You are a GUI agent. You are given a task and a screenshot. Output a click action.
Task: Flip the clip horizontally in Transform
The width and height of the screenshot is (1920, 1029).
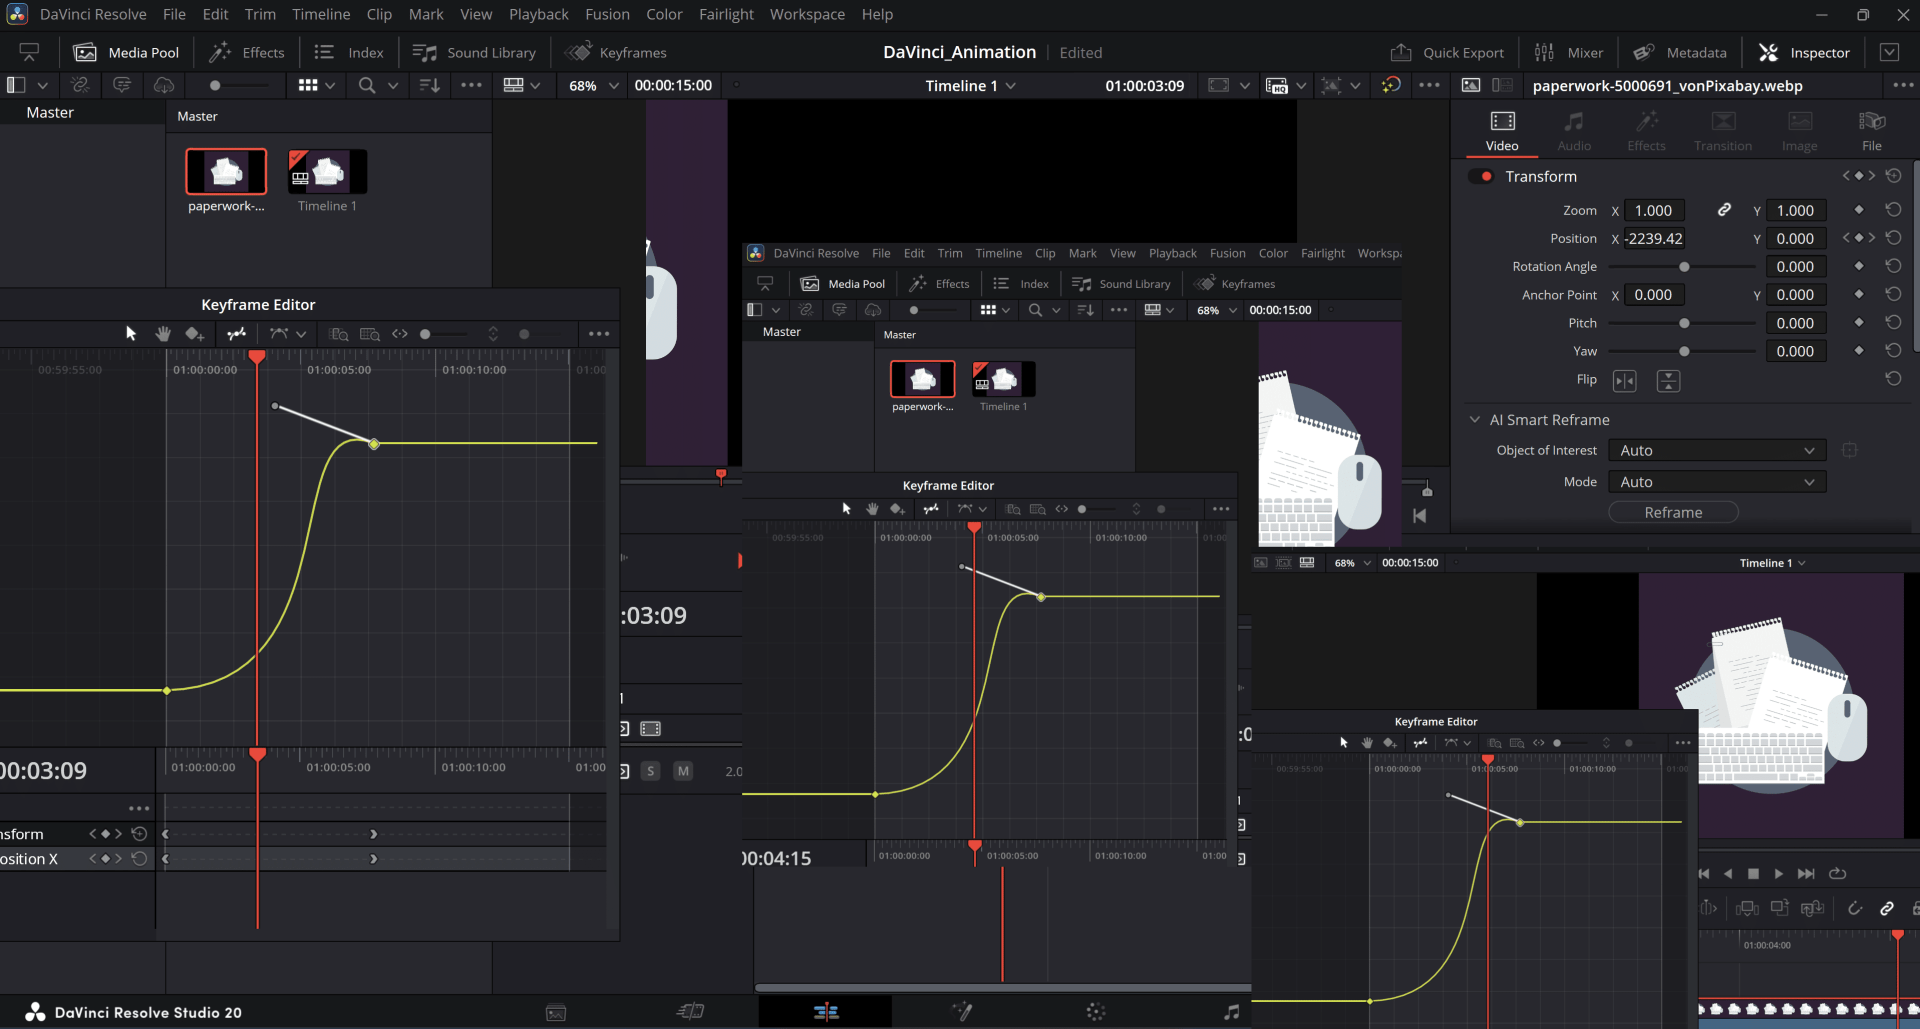tap(1626, 380)
